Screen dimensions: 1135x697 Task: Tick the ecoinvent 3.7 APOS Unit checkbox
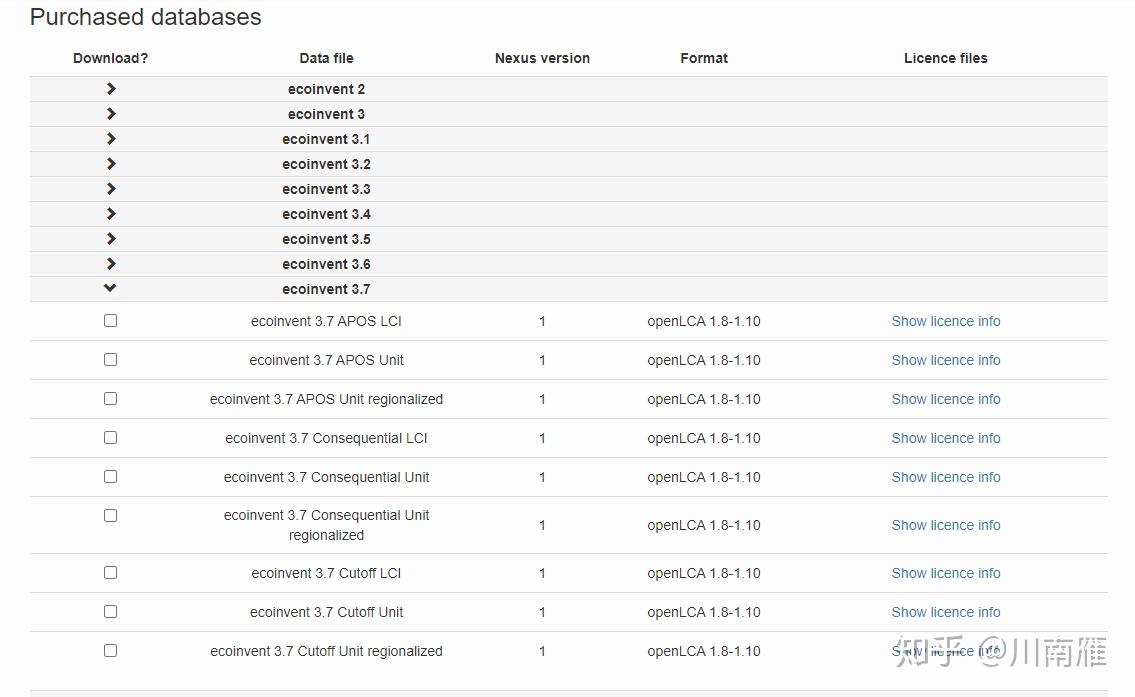tap(110, 360)
